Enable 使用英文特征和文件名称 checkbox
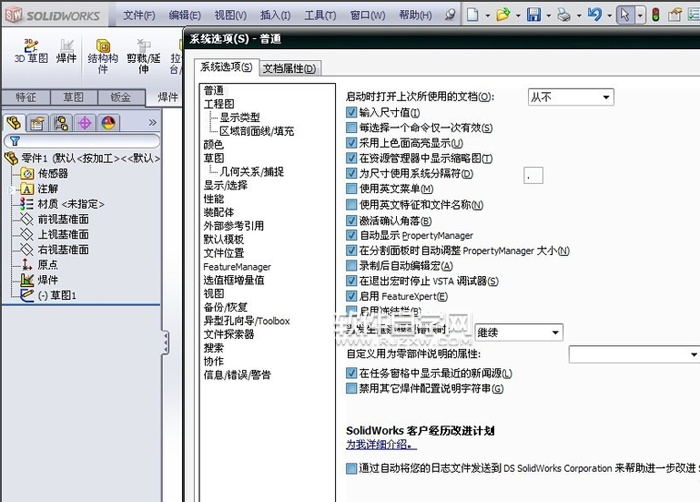Image resolution: width=700 pixels, height=502 pixels. (x=352, y=205)
